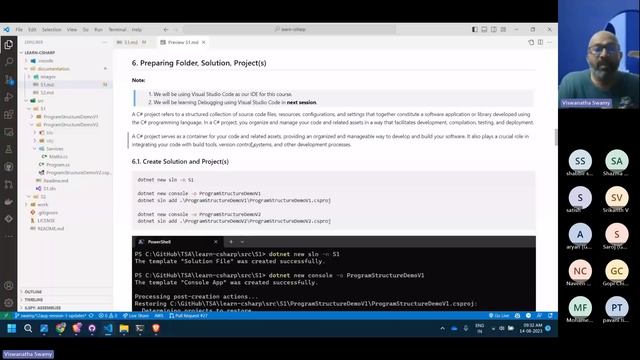Click the split editor icon

(540, 42)
